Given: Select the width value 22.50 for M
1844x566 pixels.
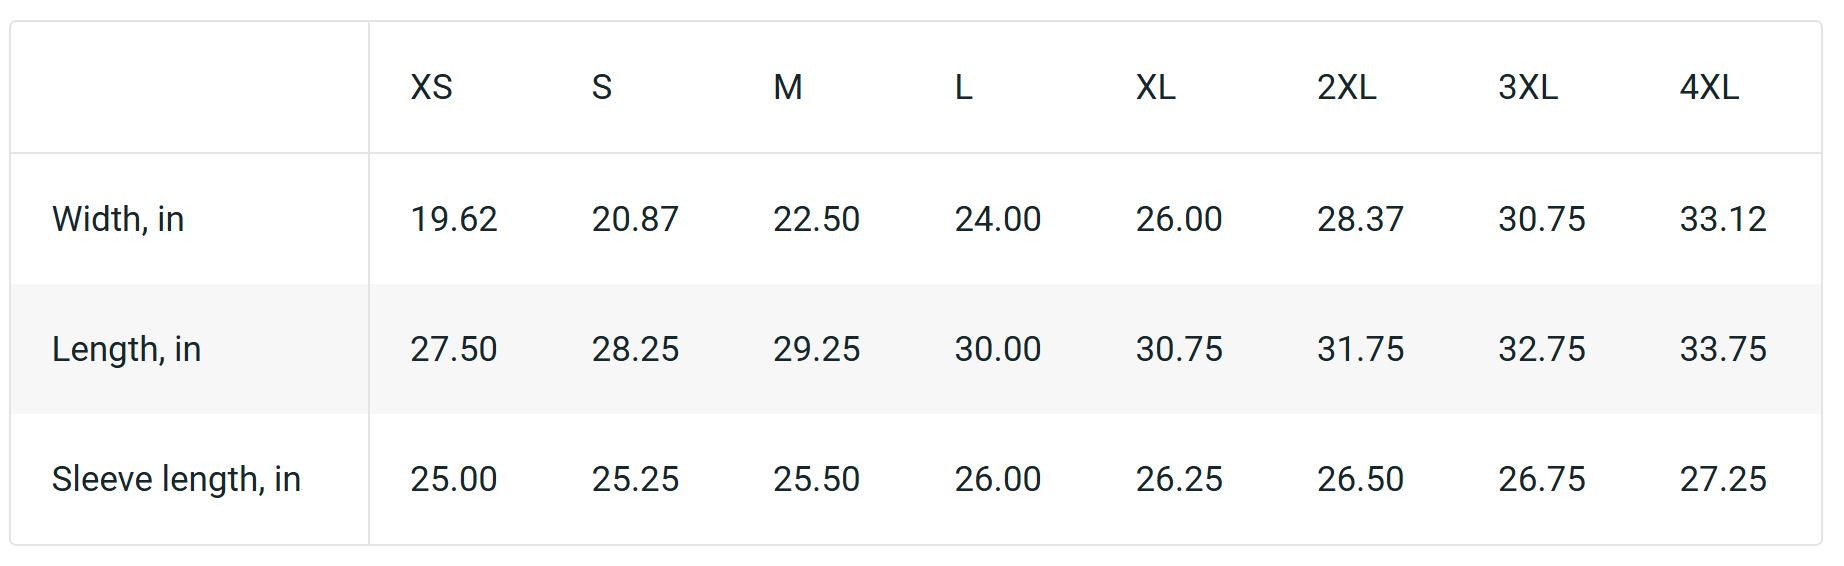Looking at the screenshot, I should (x=816, y=219).
